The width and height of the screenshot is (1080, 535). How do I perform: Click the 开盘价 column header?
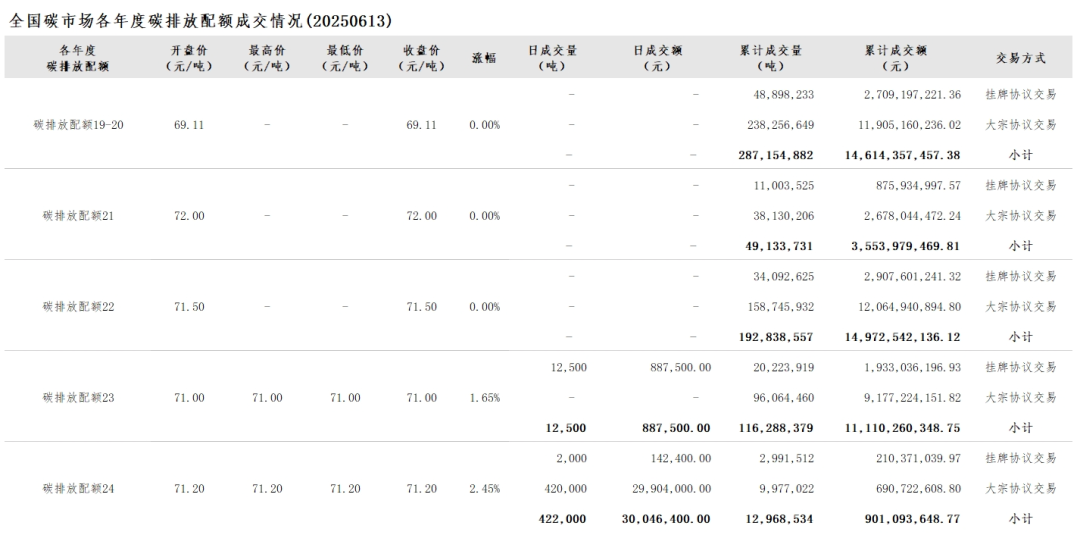(x=189, y=58)
